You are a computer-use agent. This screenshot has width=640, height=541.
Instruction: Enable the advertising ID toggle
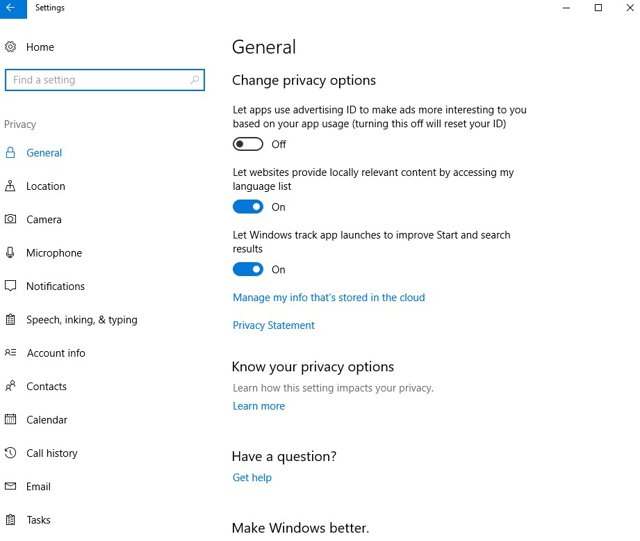pos(248,144)
